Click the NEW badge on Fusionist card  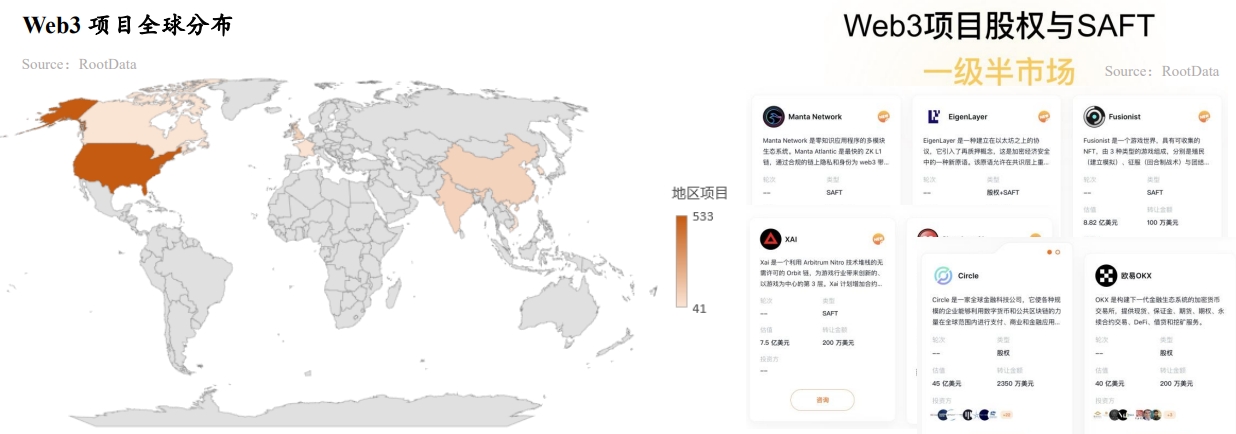pyautogui.click(x=1204, y=117)
